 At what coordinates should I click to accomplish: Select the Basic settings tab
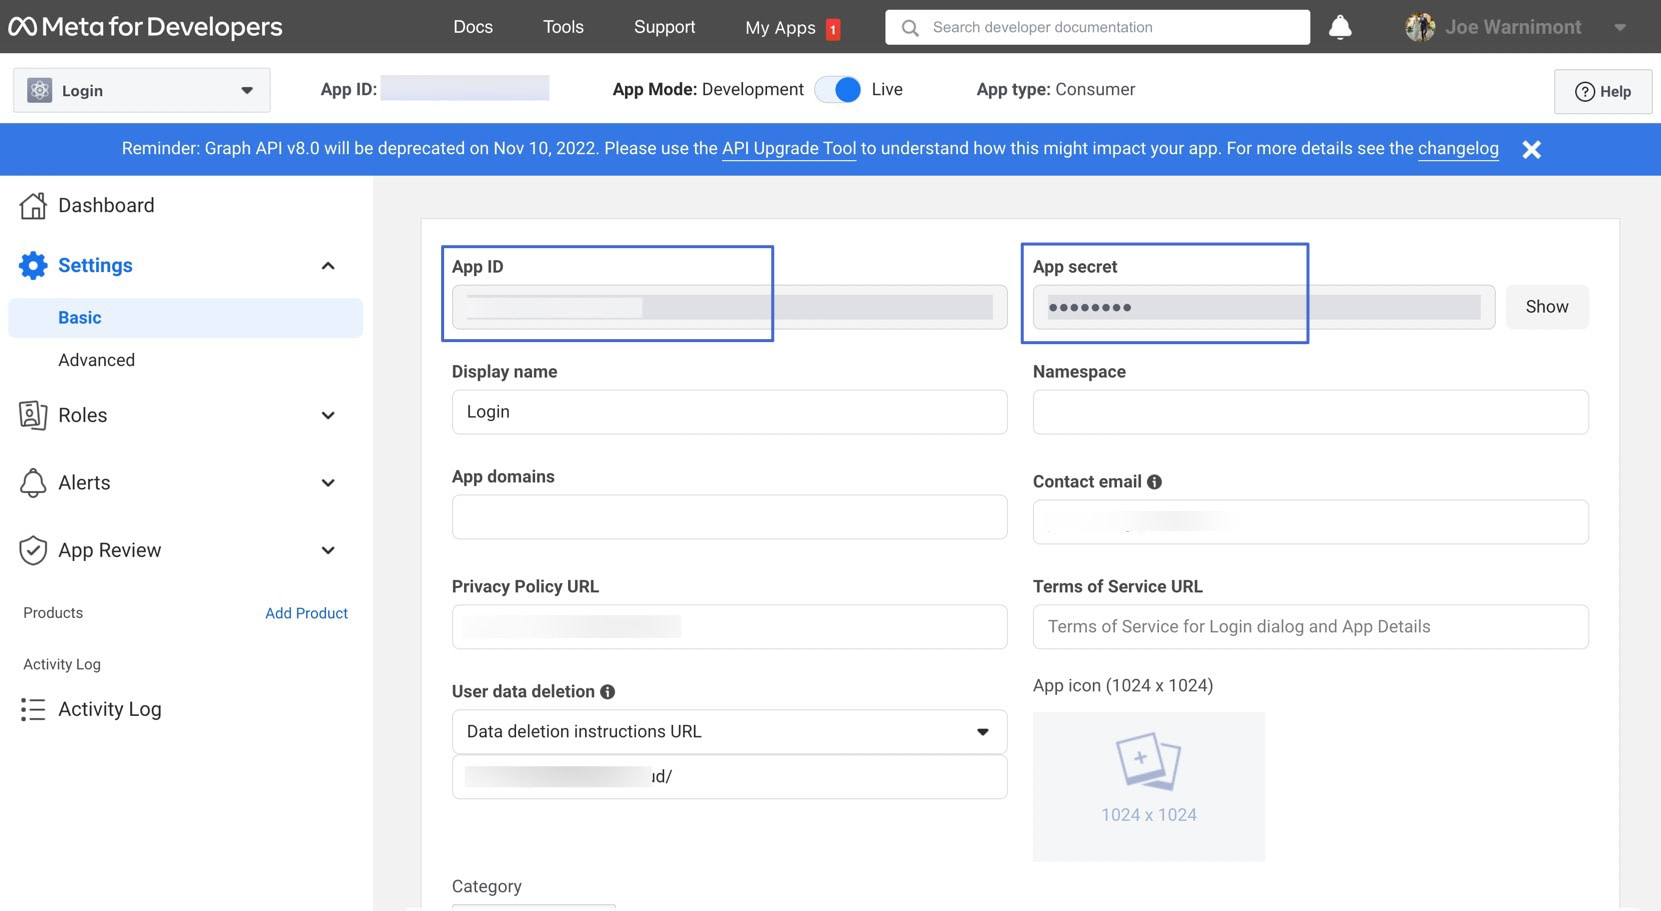pyautogui.click(x=78, y=317)
